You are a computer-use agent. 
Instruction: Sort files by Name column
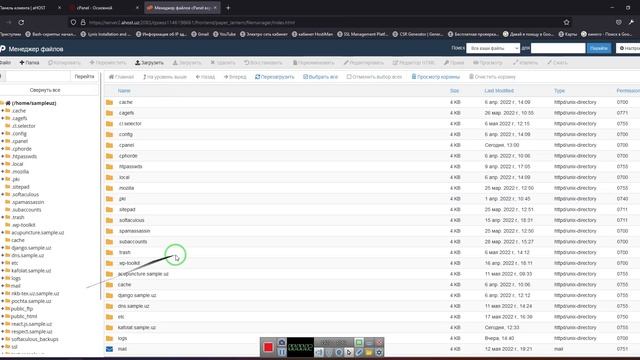124,91
